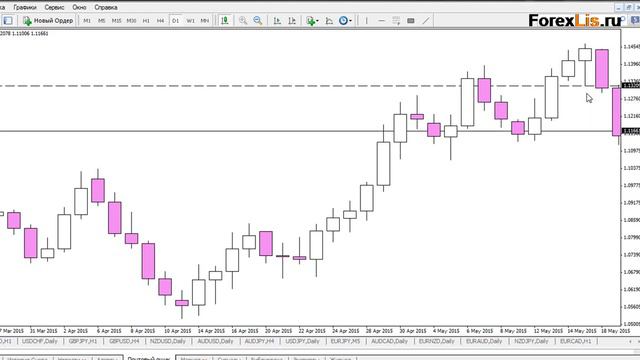This screenshot has height=360, width=640.
Task: Open the Сервис menu
Action: click(54, 7)
